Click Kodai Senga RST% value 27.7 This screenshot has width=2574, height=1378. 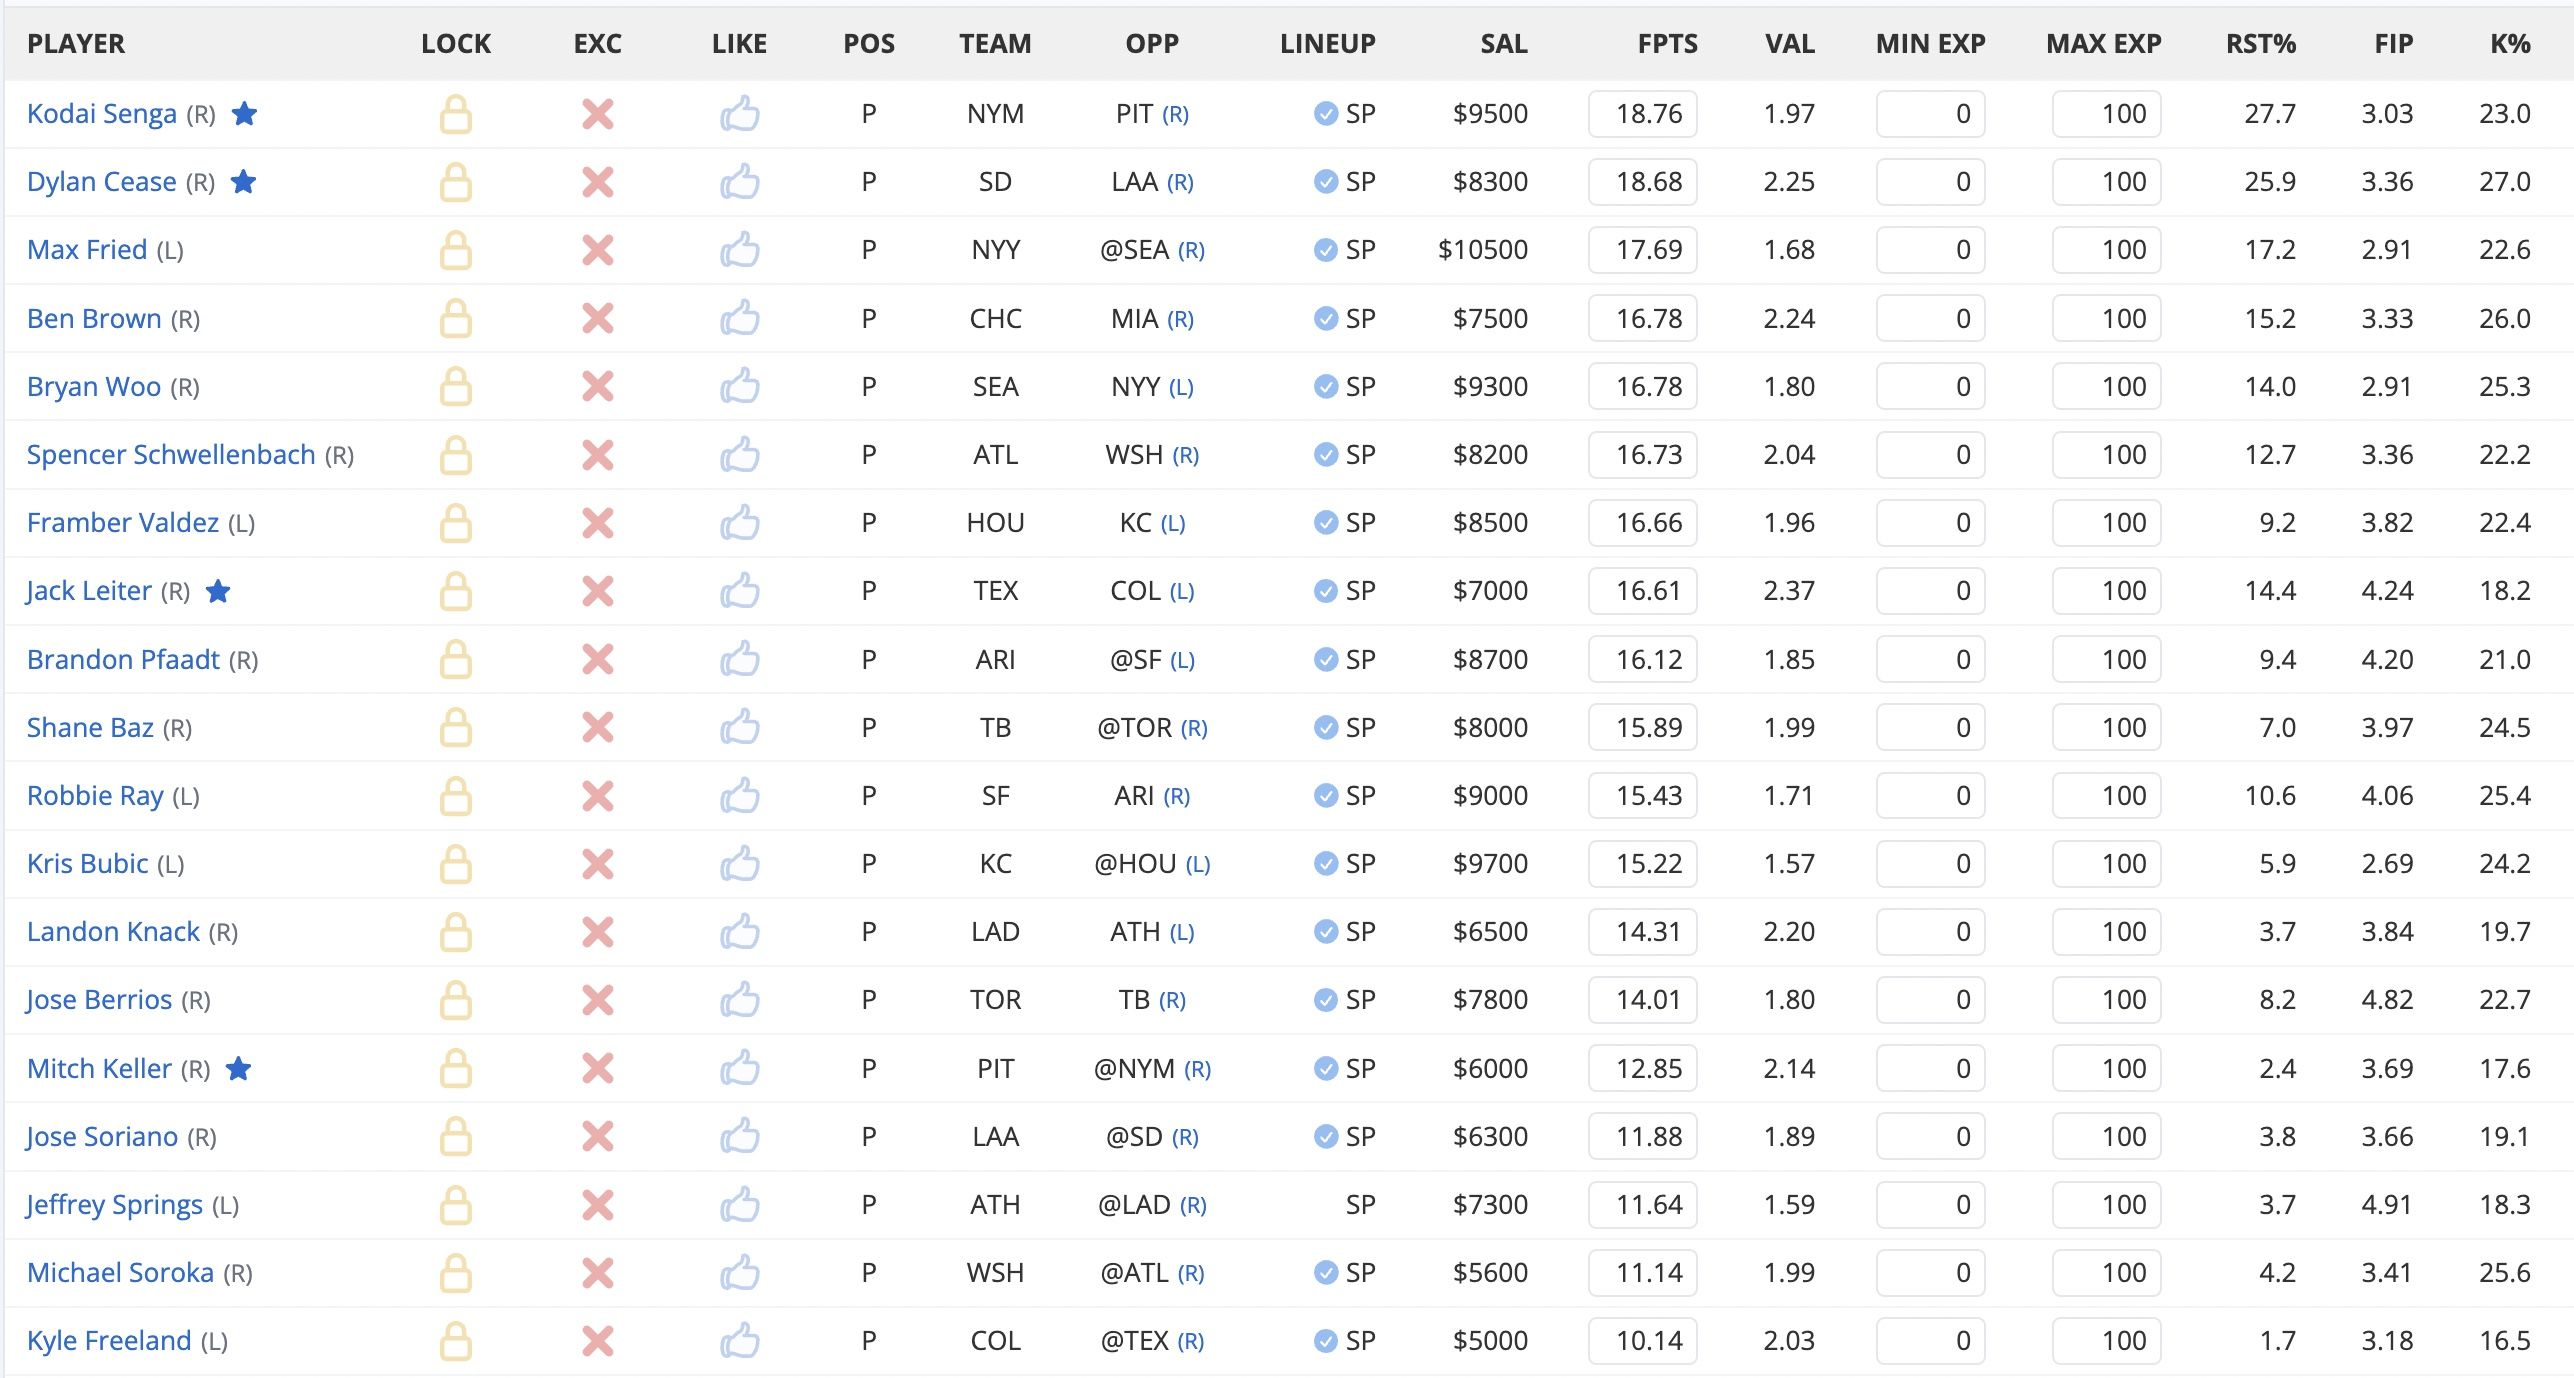[x=2270, y=114]
